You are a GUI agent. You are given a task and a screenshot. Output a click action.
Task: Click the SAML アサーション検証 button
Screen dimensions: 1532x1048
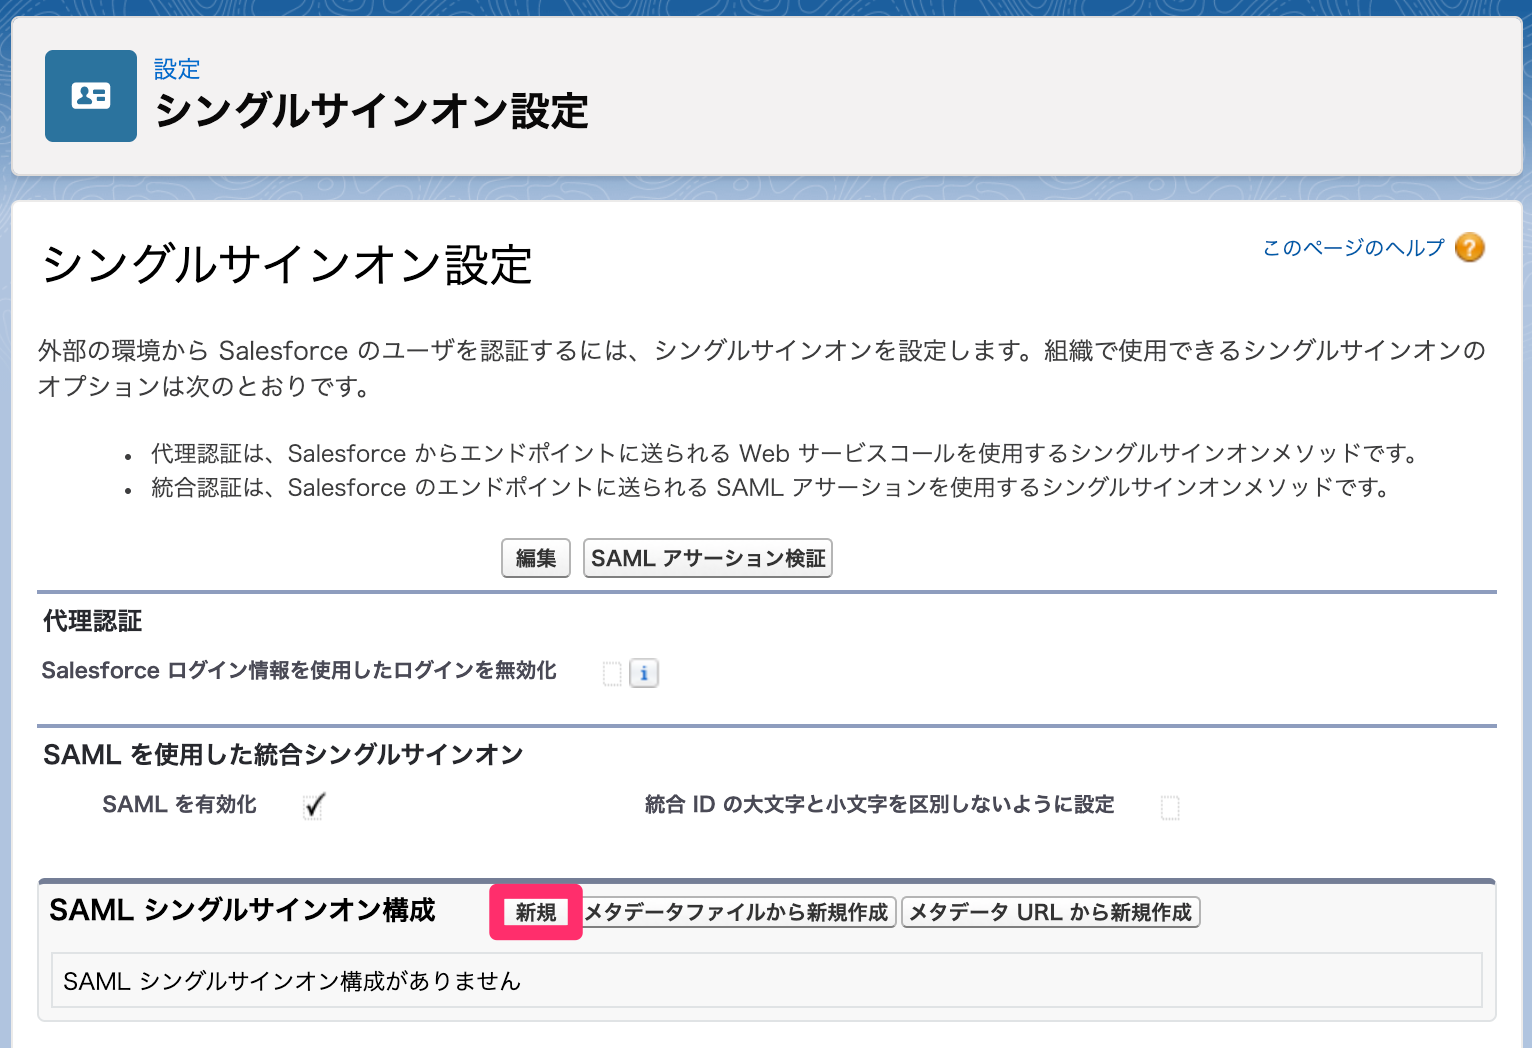point(708,558)
